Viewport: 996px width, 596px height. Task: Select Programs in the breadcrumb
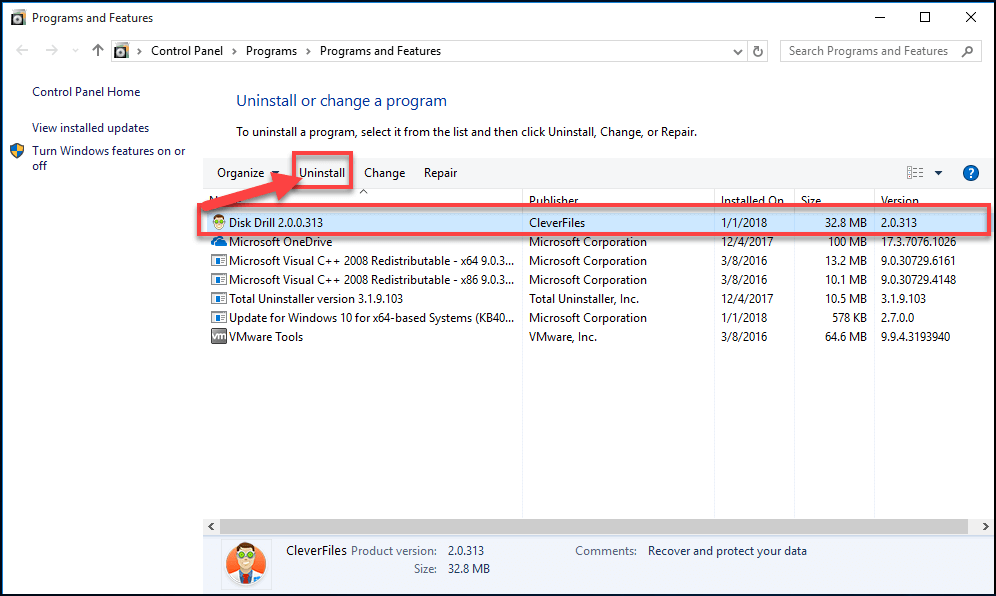tap(271, 51)
